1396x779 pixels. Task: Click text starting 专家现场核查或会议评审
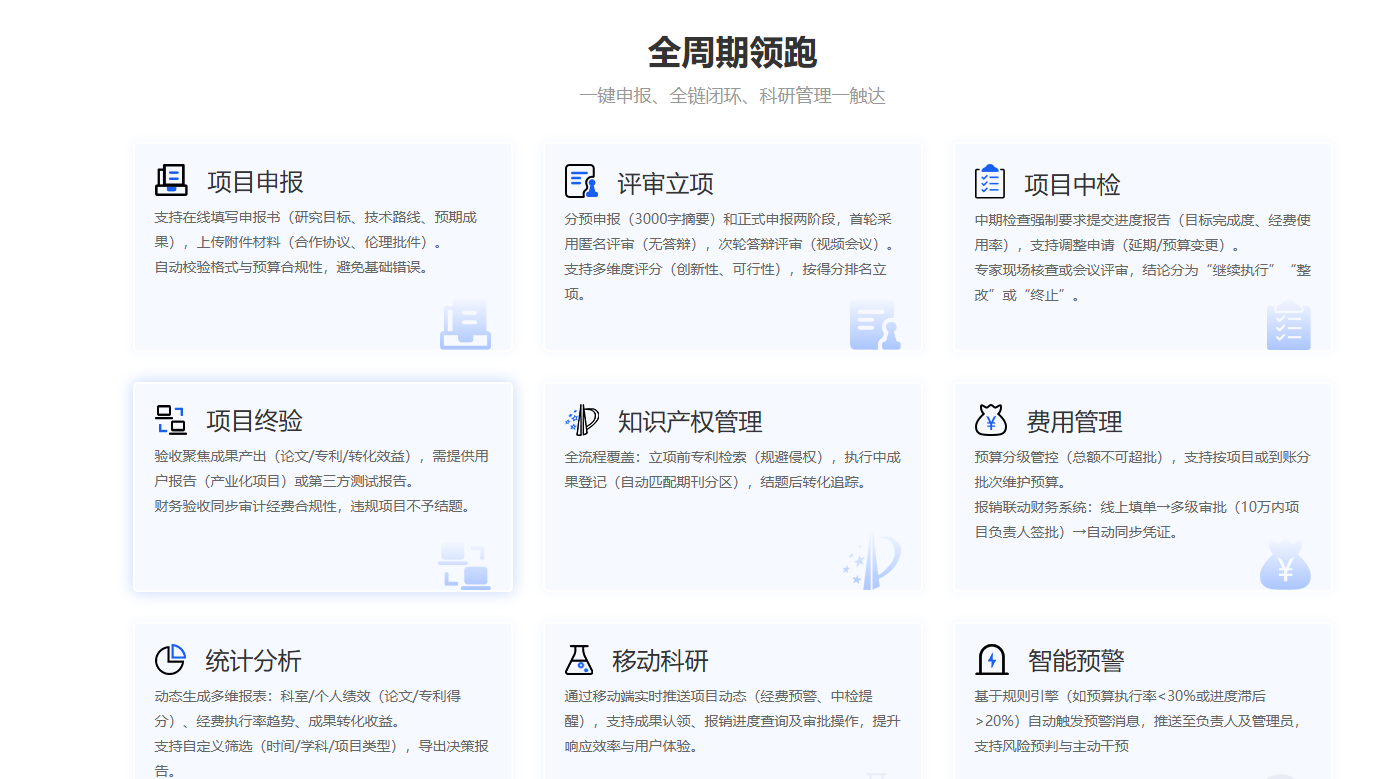[x=1142, y=283]
